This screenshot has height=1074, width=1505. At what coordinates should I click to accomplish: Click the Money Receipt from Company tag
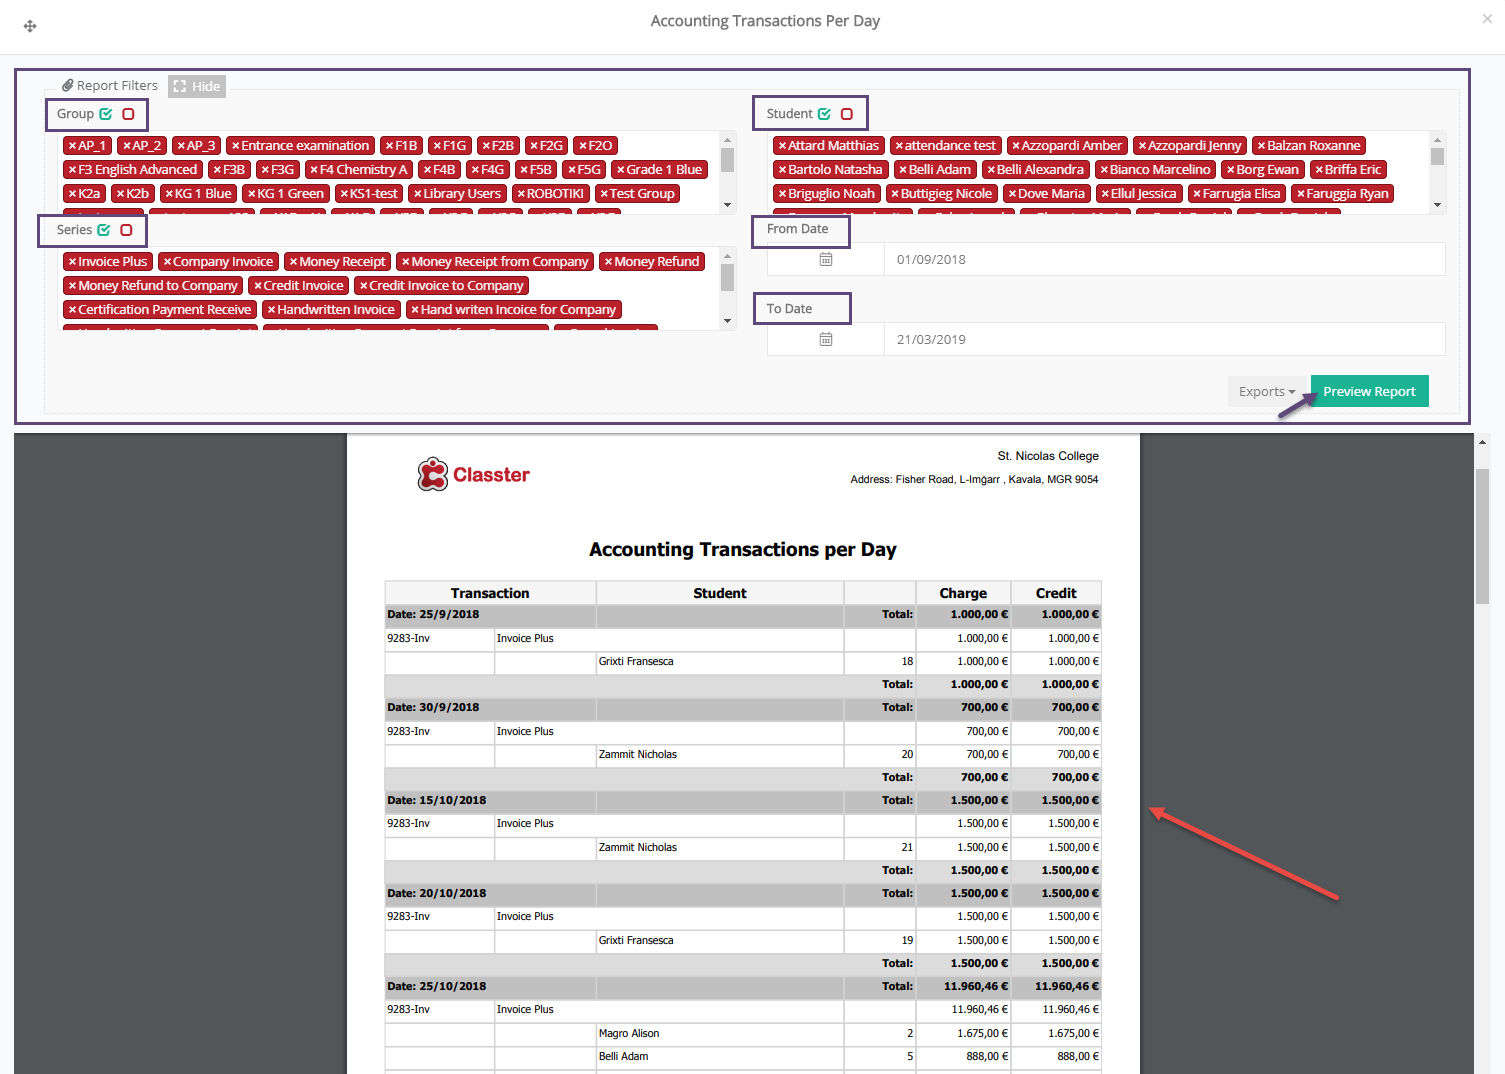click(495, 262)
